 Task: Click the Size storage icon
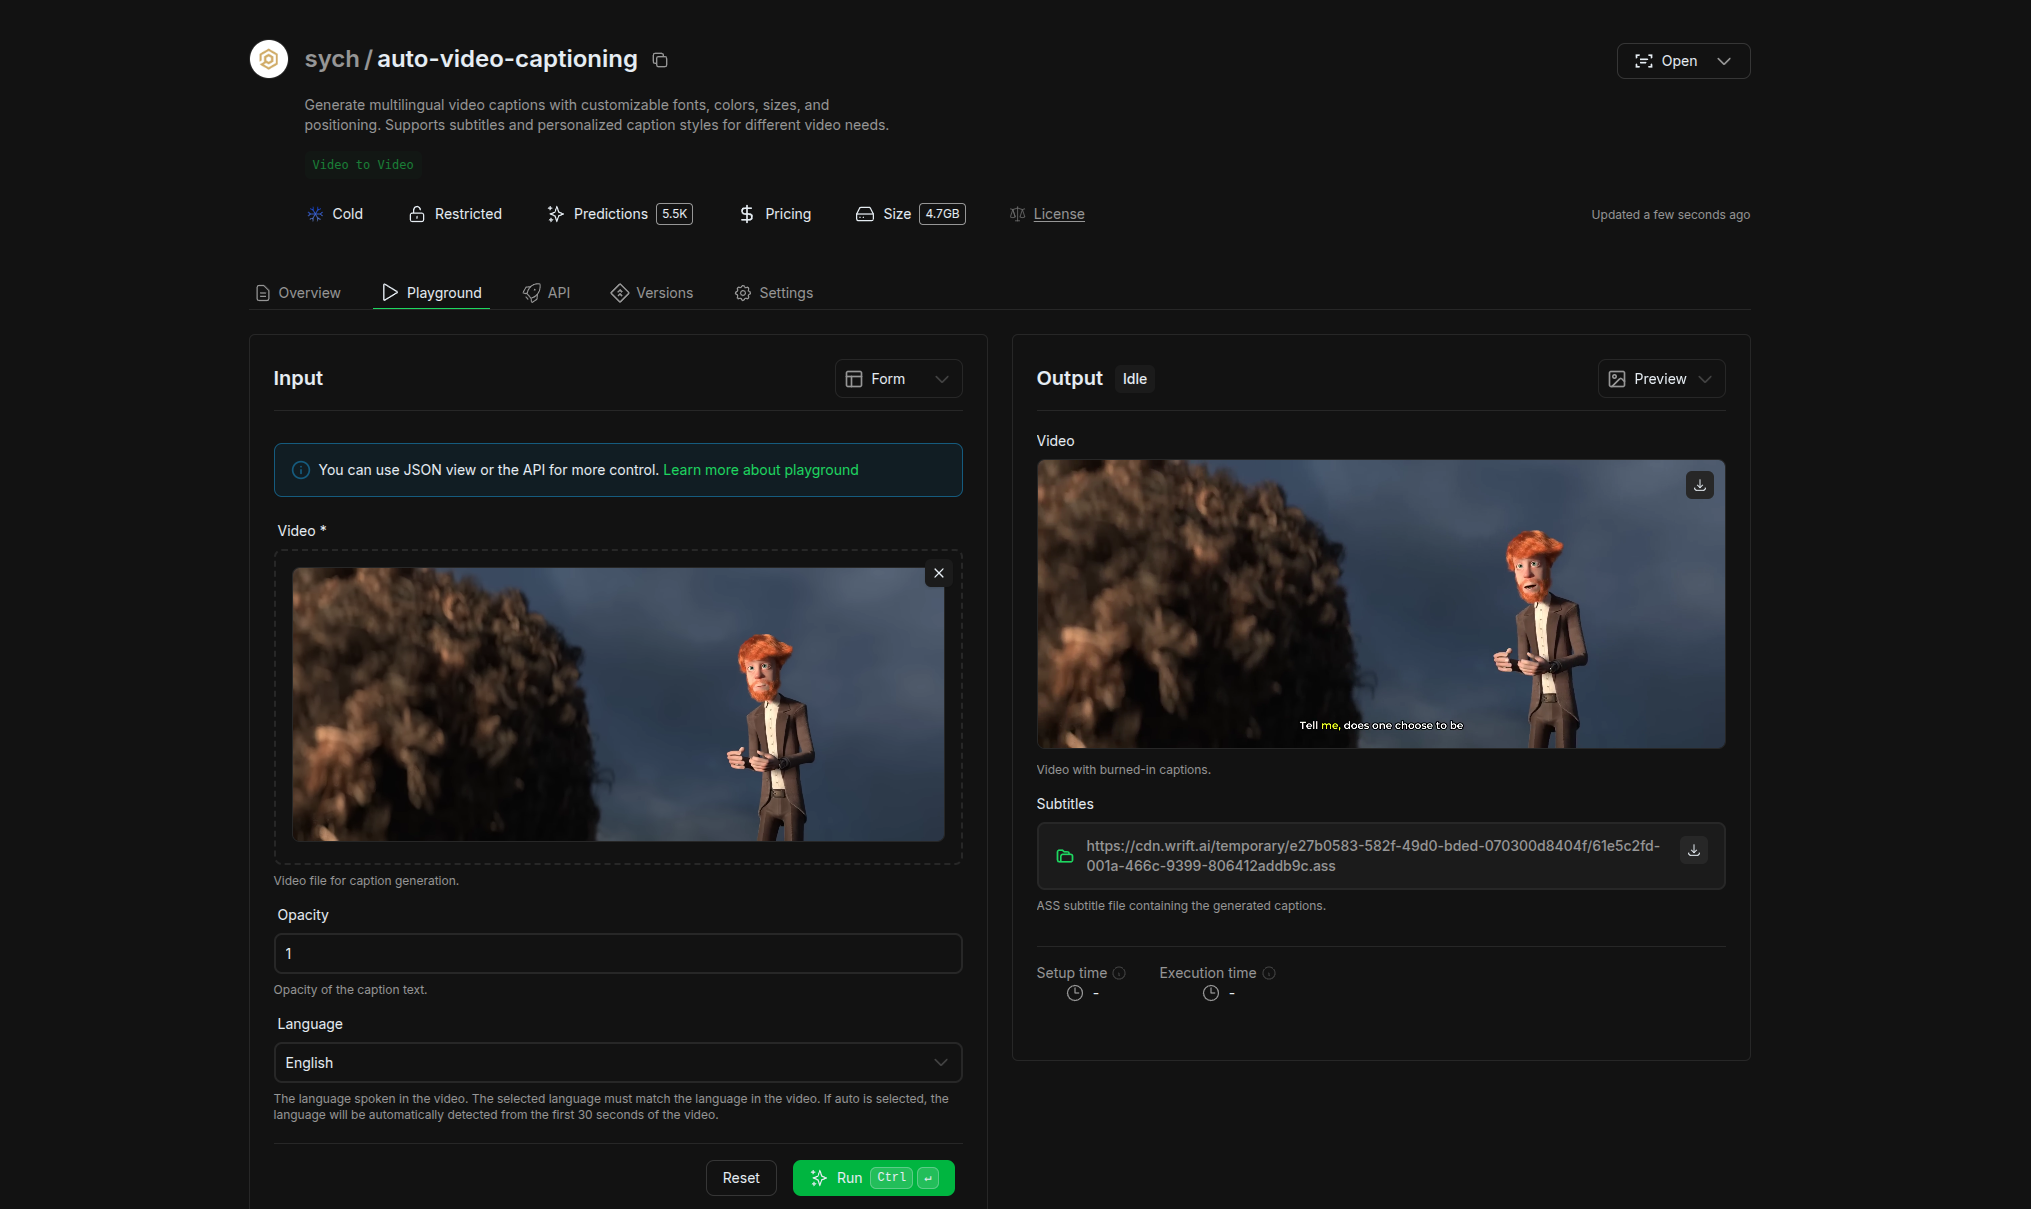click(x=865, y=214)
